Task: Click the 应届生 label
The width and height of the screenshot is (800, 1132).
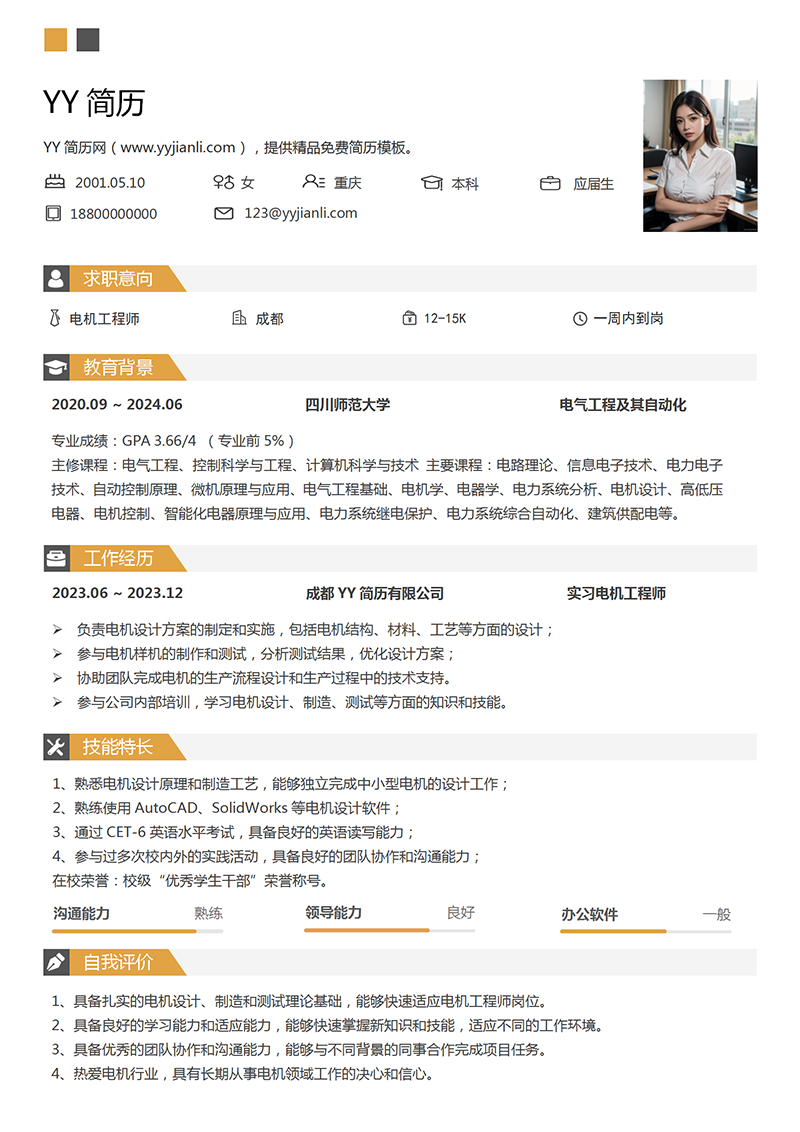Action: 594,184
